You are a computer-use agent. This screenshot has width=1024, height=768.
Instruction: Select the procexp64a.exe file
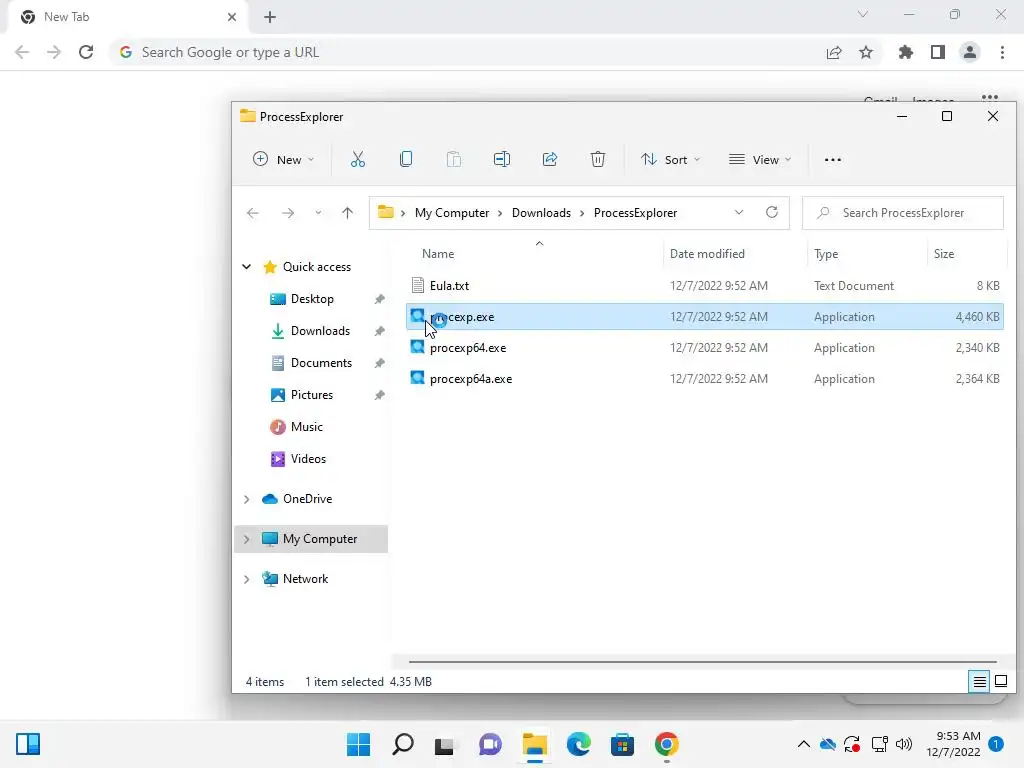coord(705,379)
